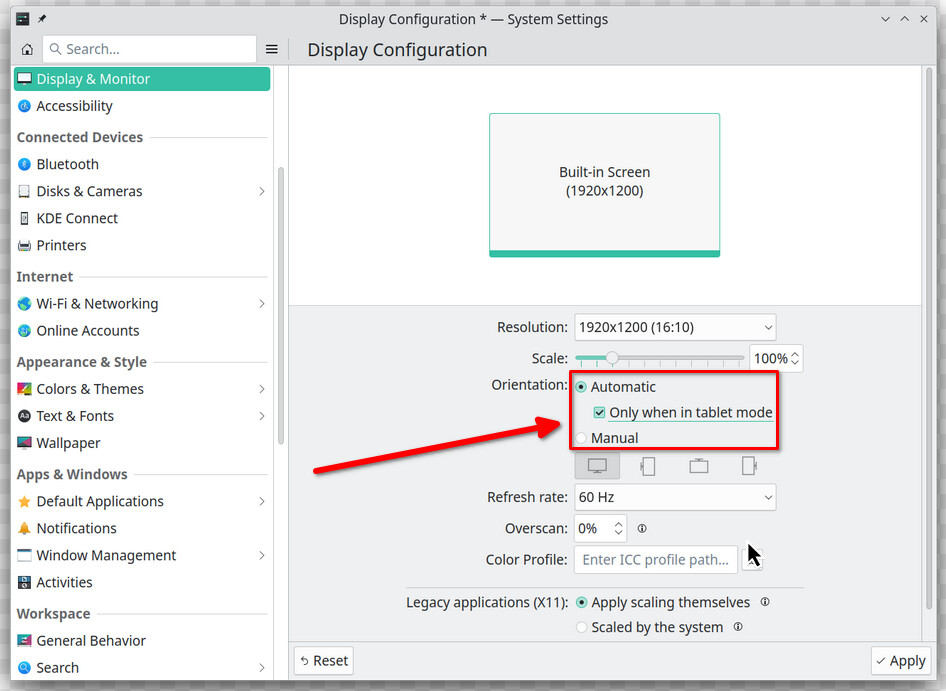Click the Scale percentage spinbox
This screenshot has height=691, width=946.
(776, 358)
